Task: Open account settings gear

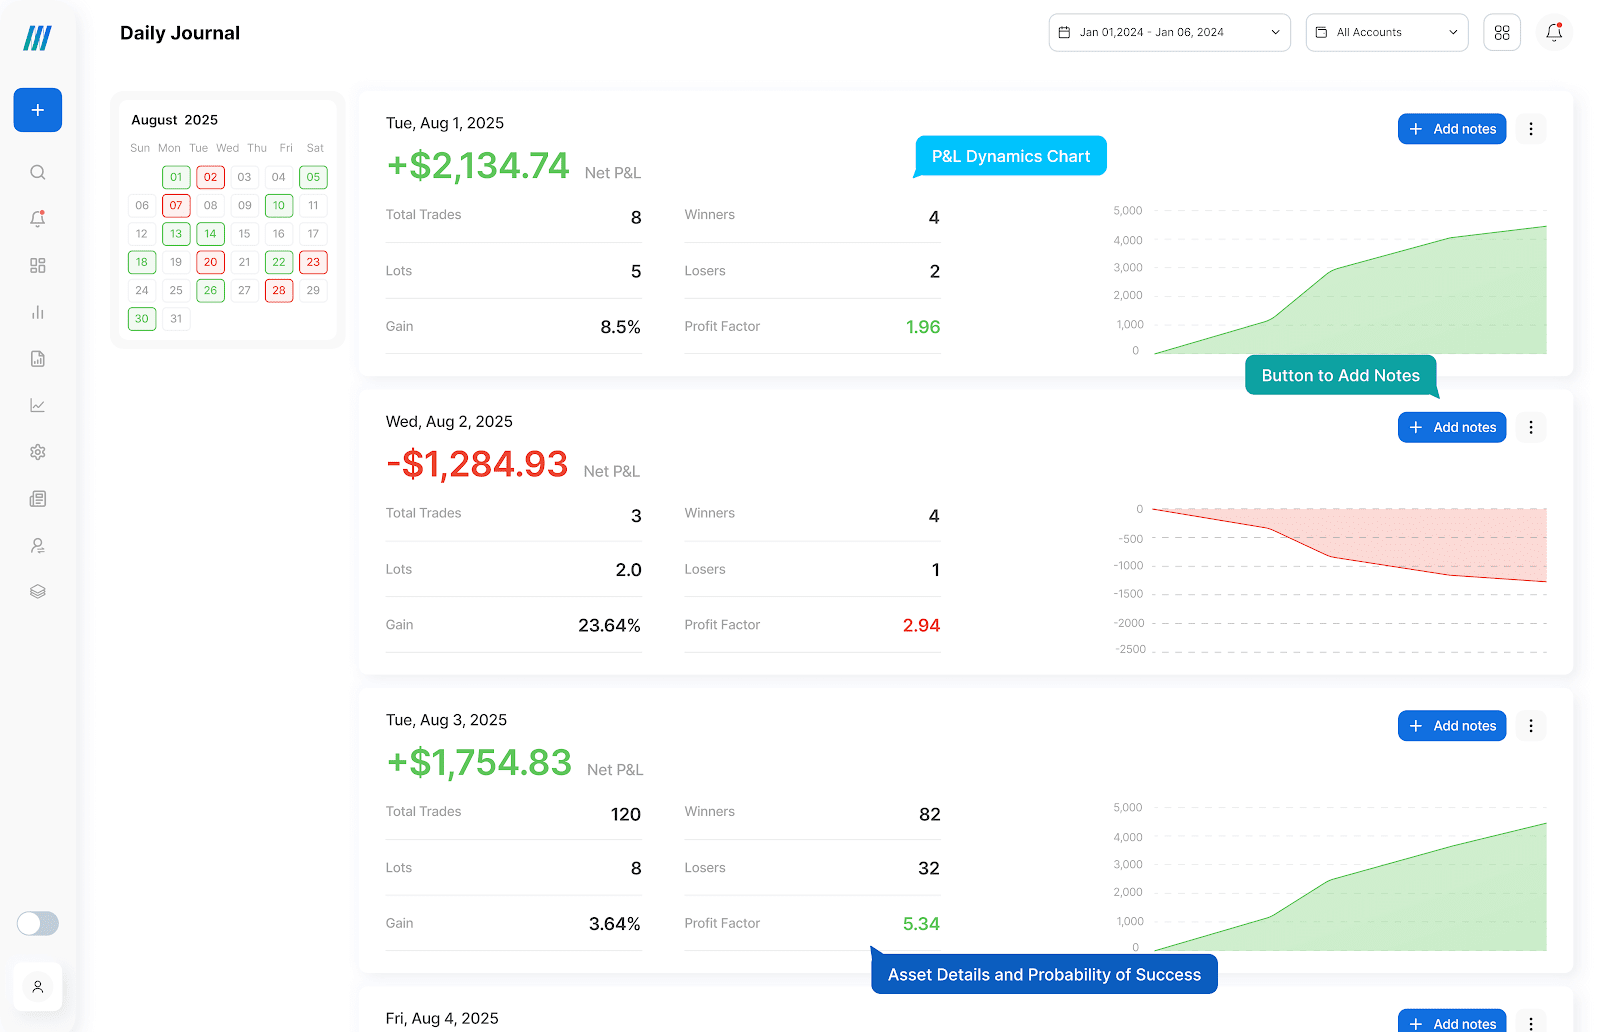Action: click(37, 452)
